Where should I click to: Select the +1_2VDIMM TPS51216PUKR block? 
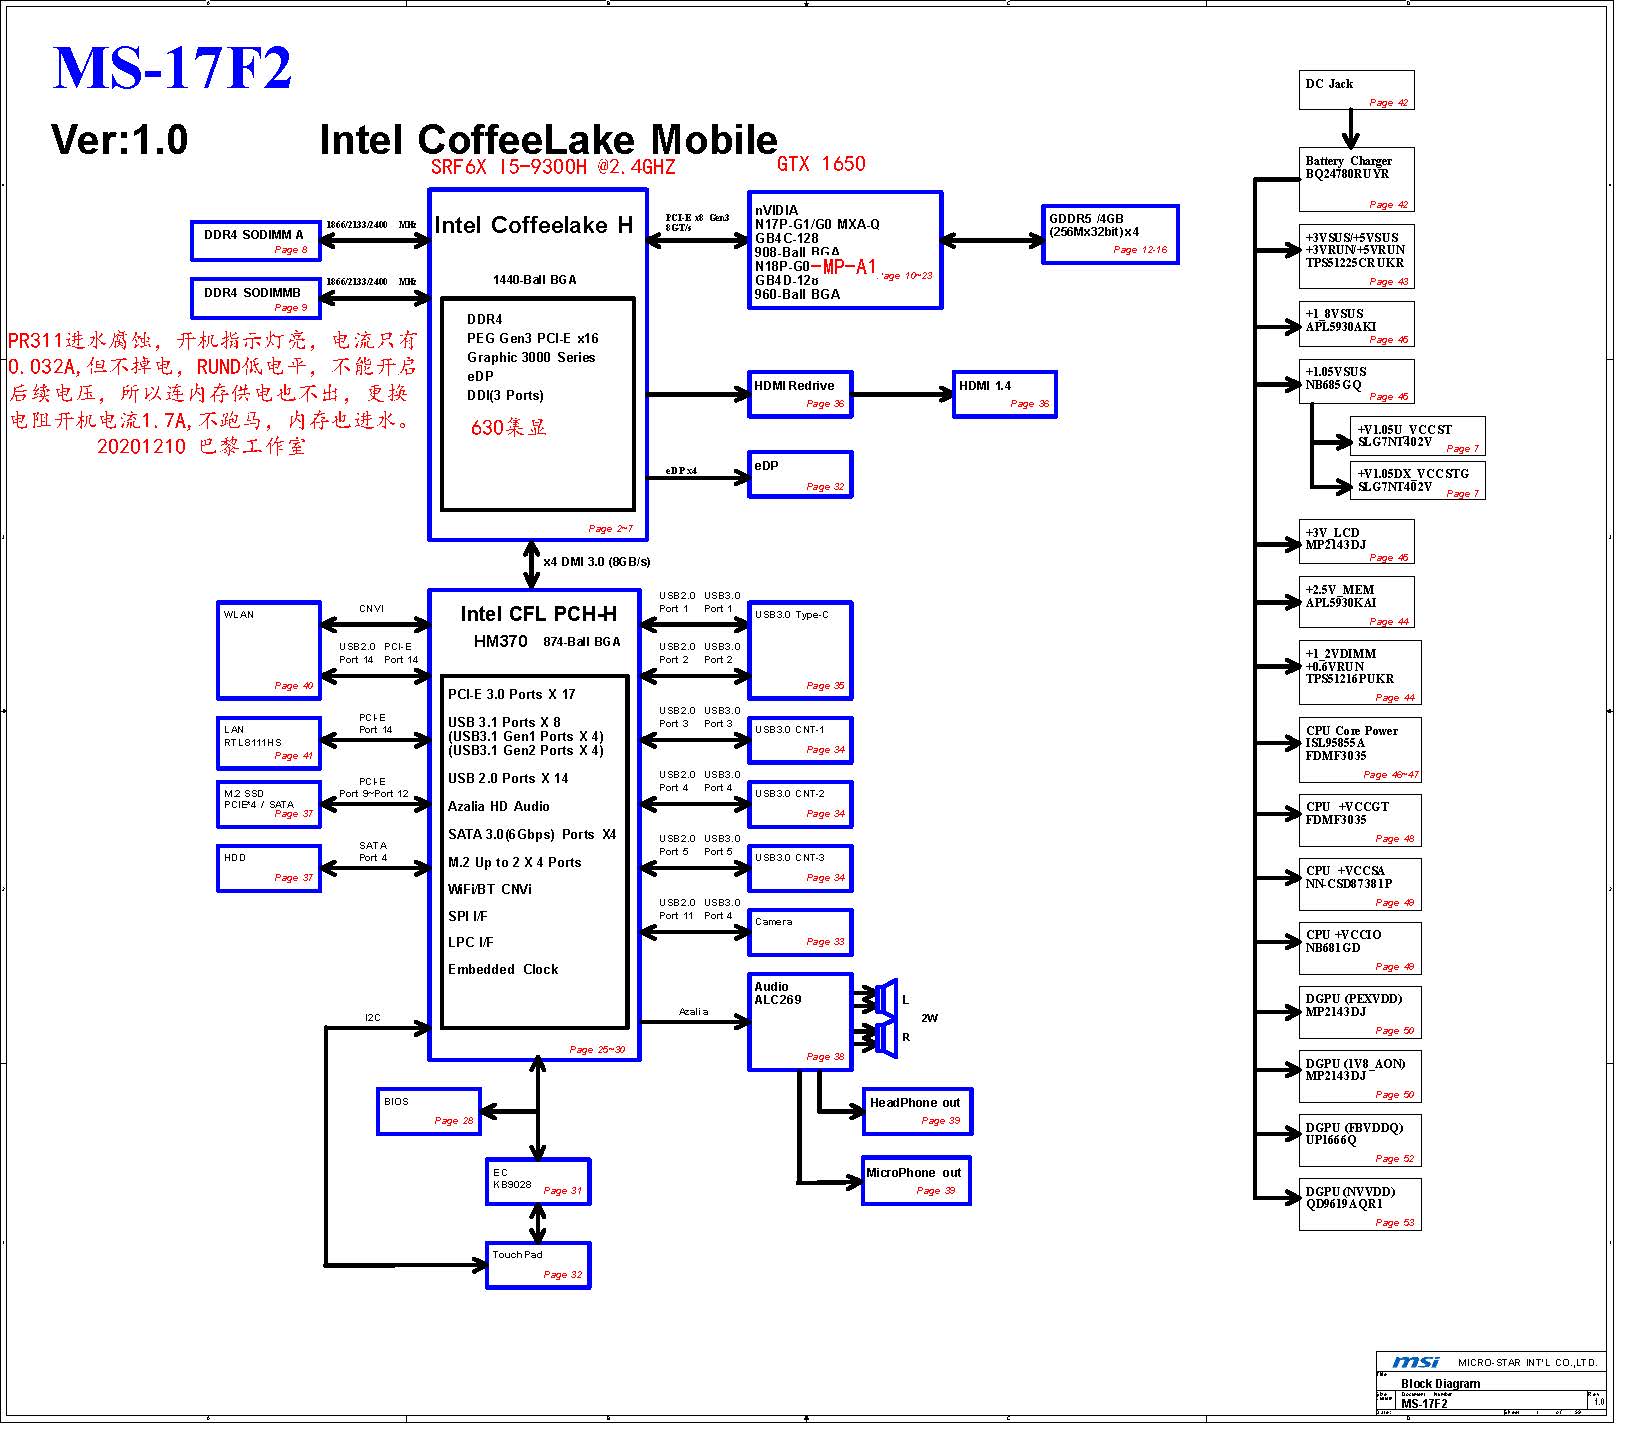1360,673
